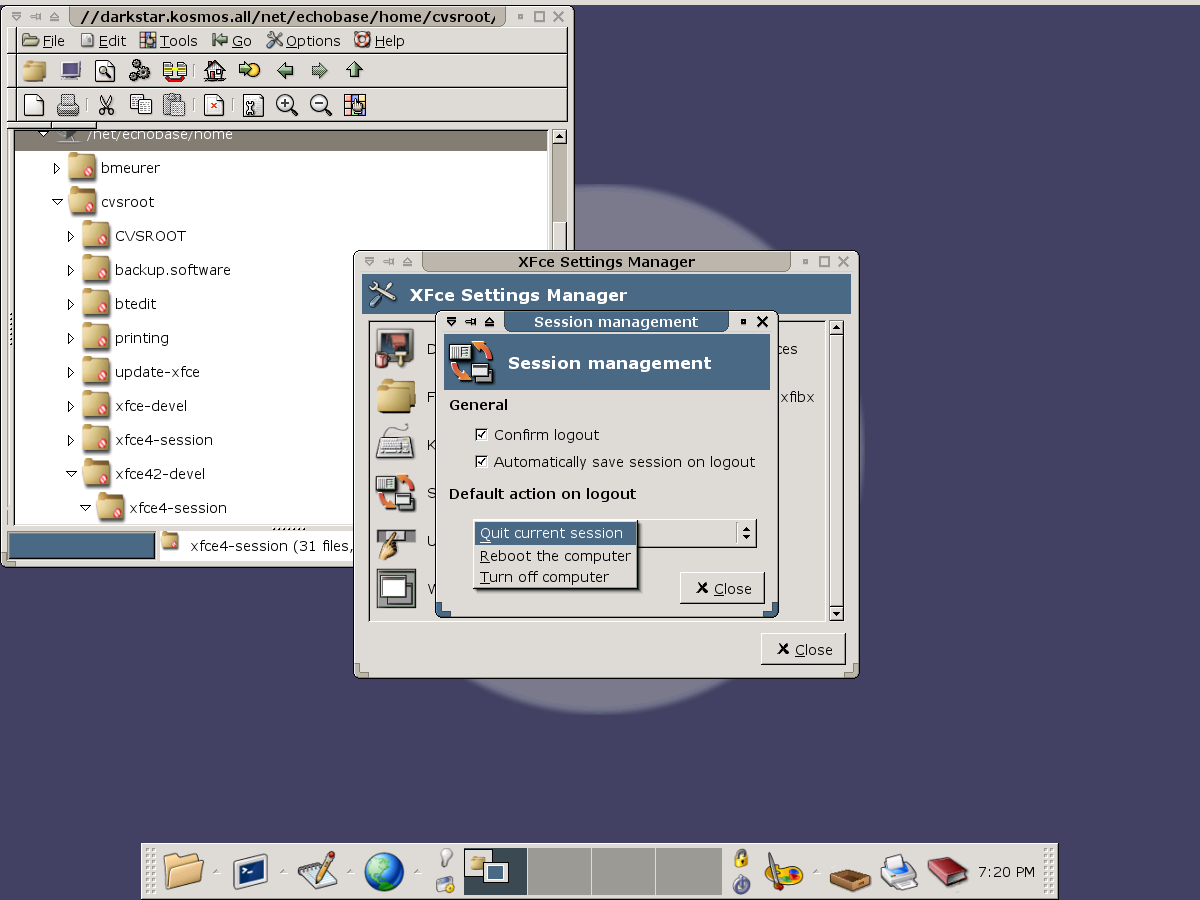Viewport: 1200px width, 900px height.
Task: Click the lightbulb icon in the bottom panel
Action: coord(446,858)
